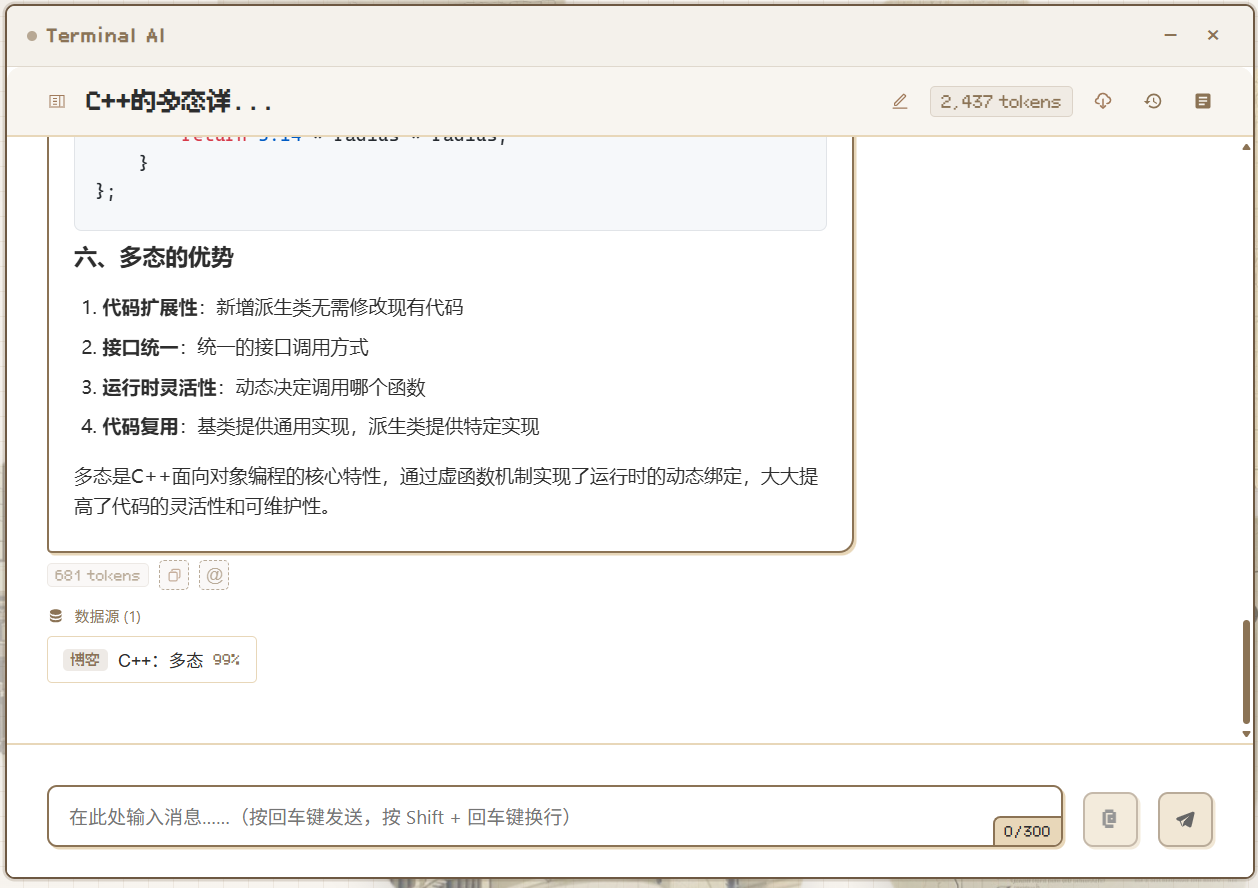The width and height of the screenshot is (1258, 888).
Task: Click the 681 tokens label under the response
Action: (x=98, y=575)
